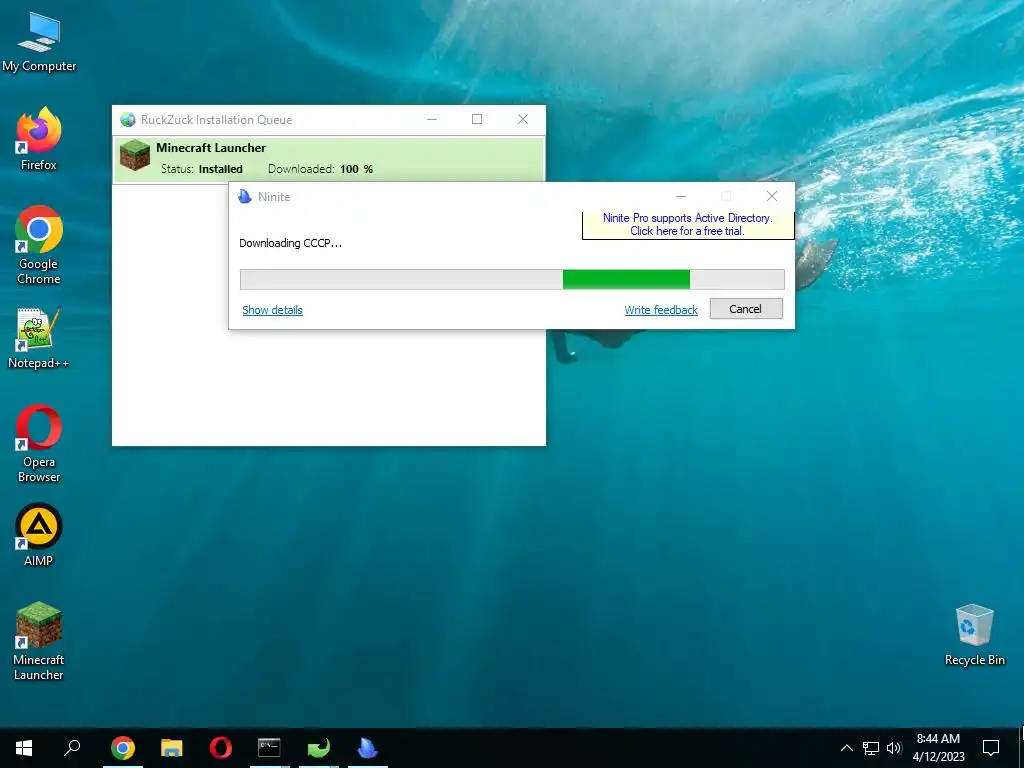
Task: Click the Windows Start button
Action: [x=24, y=748]
